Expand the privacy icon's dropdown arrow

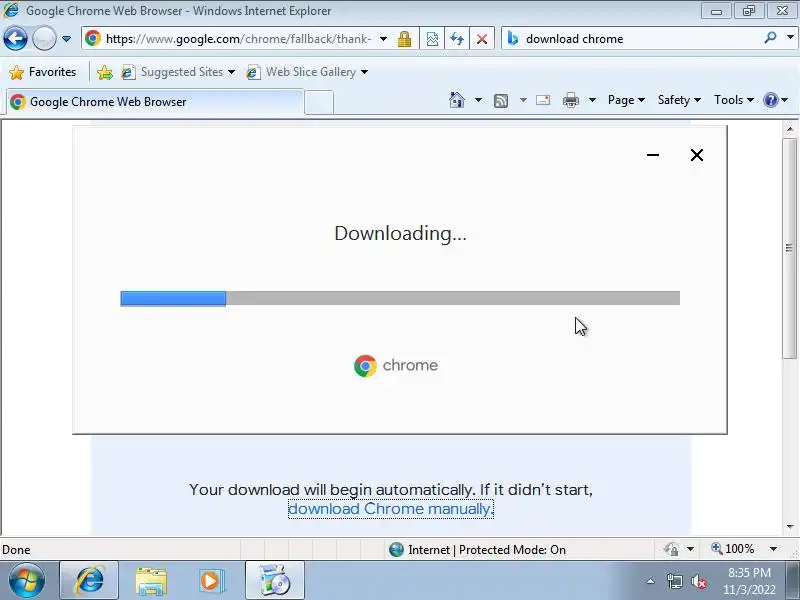click(690, 549)
